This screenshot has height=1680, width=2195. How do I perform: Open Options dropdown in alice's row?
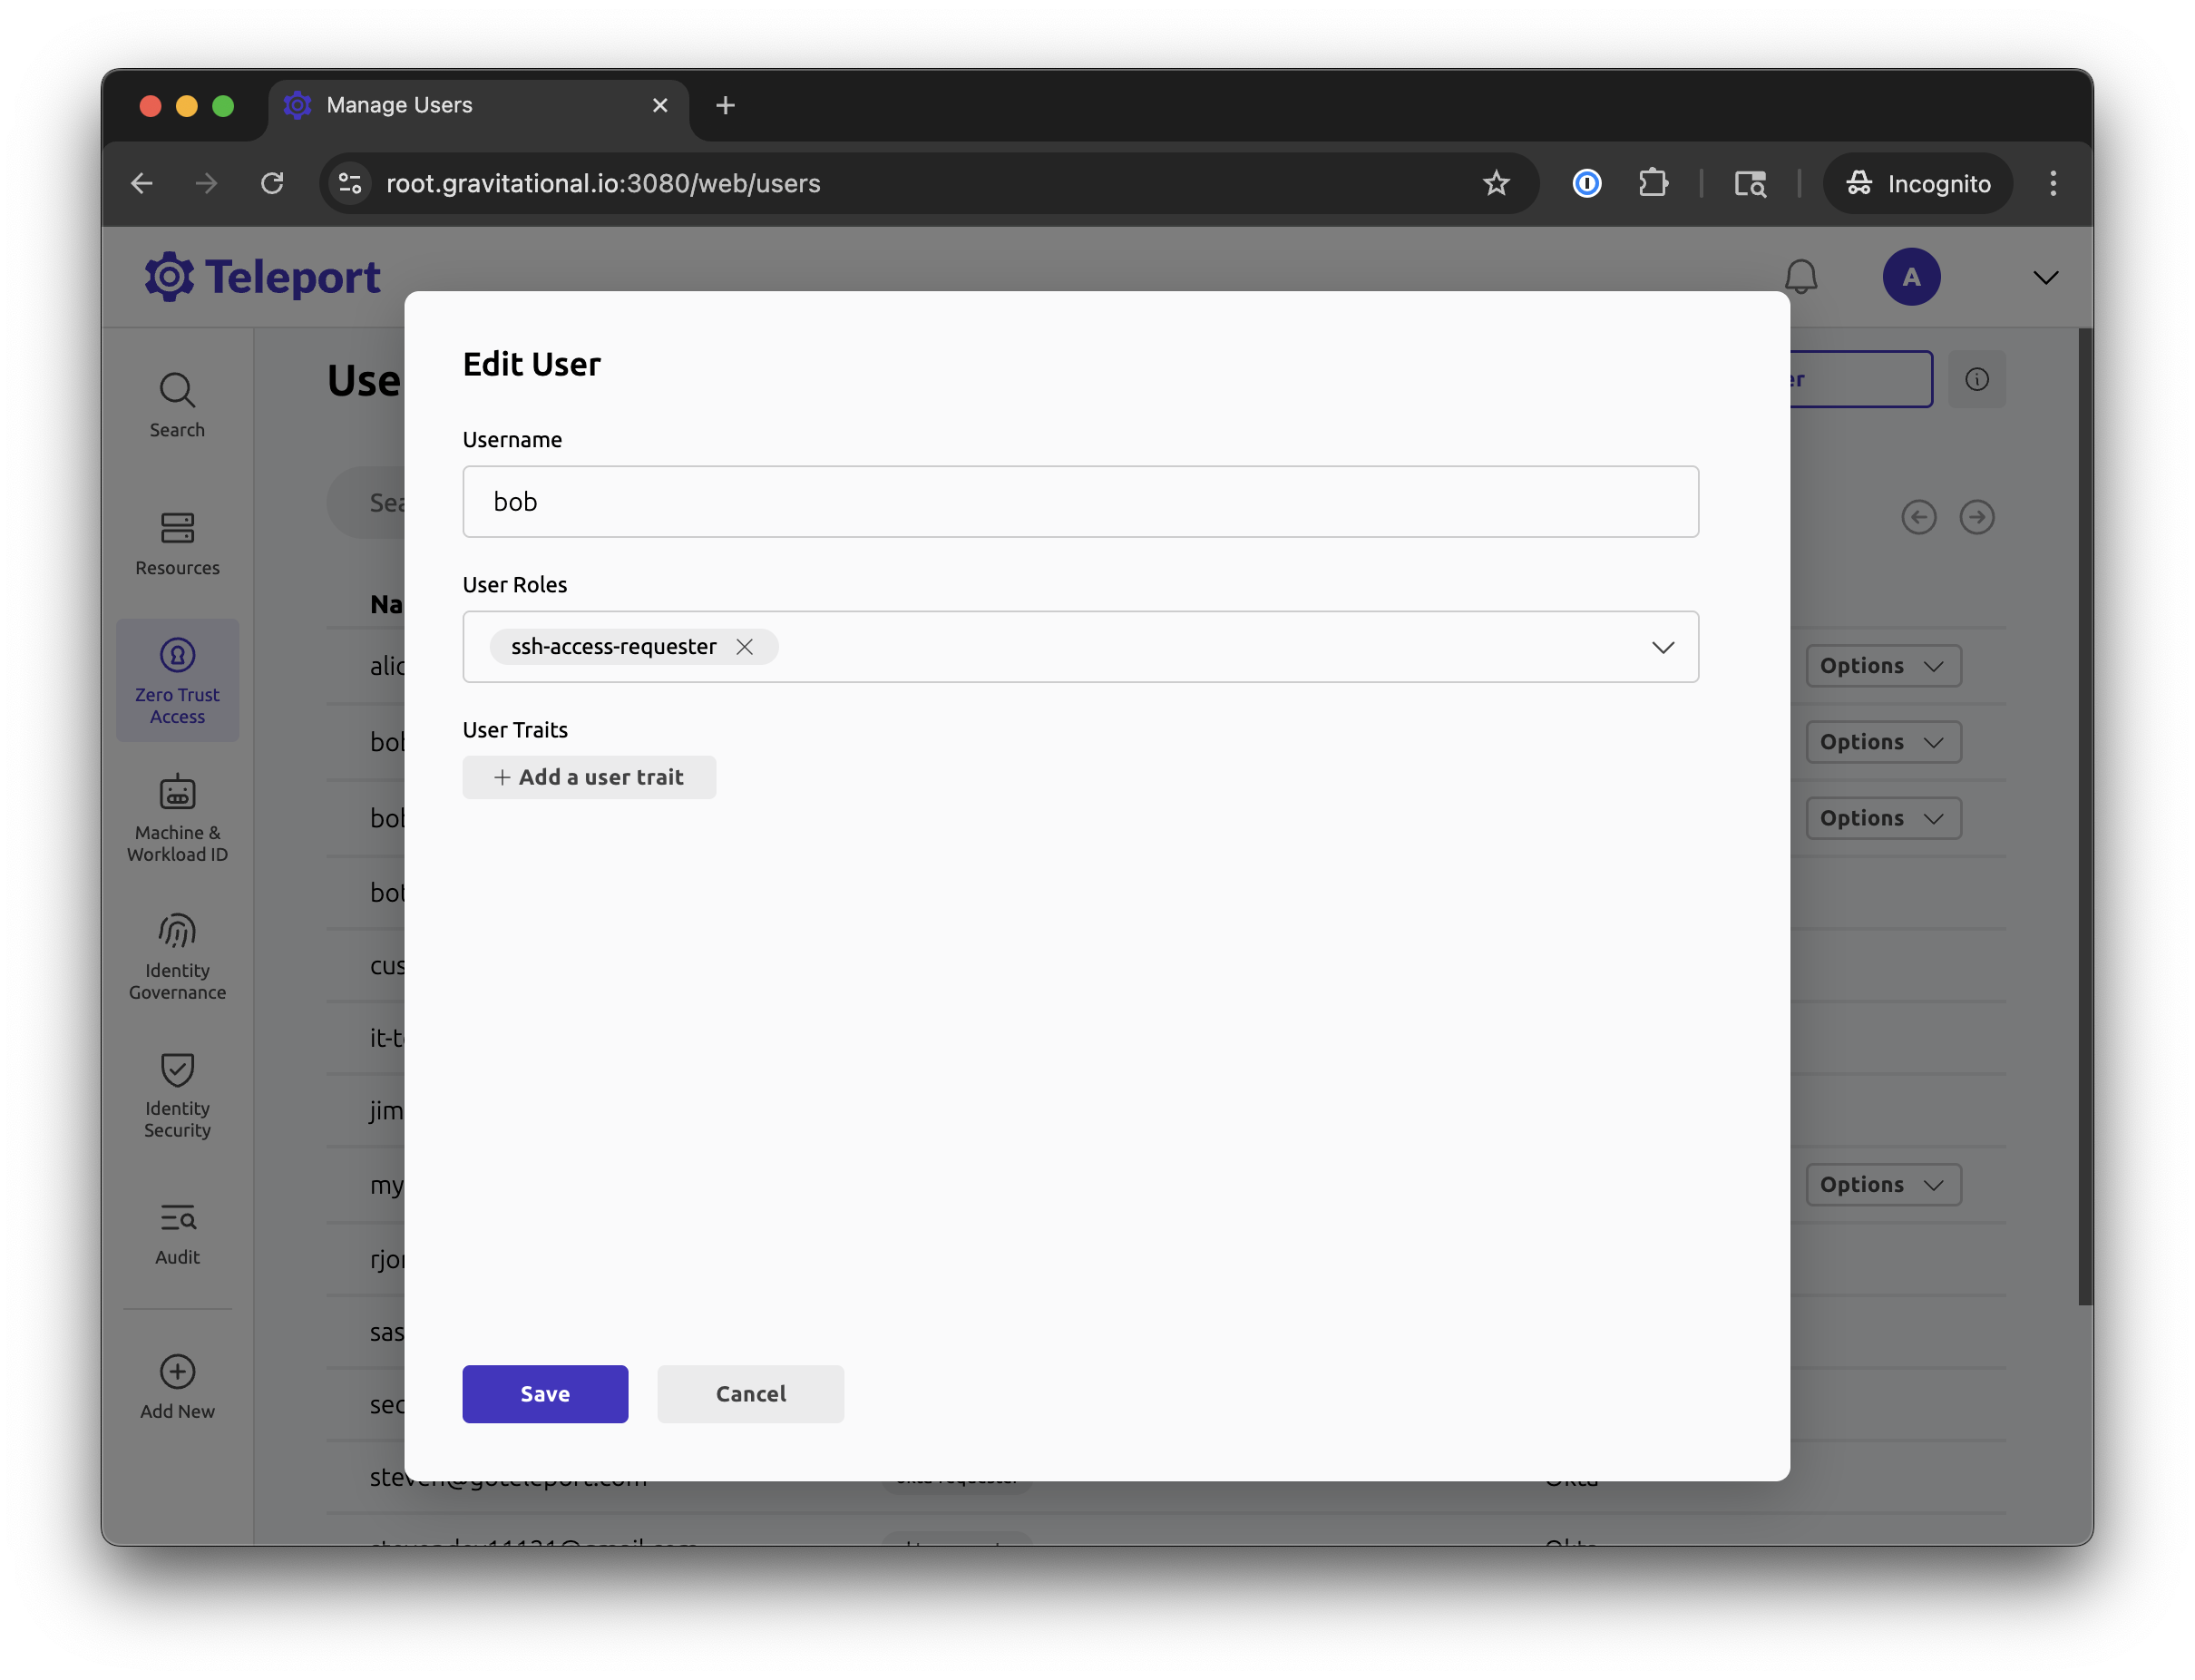point(1882,666)
